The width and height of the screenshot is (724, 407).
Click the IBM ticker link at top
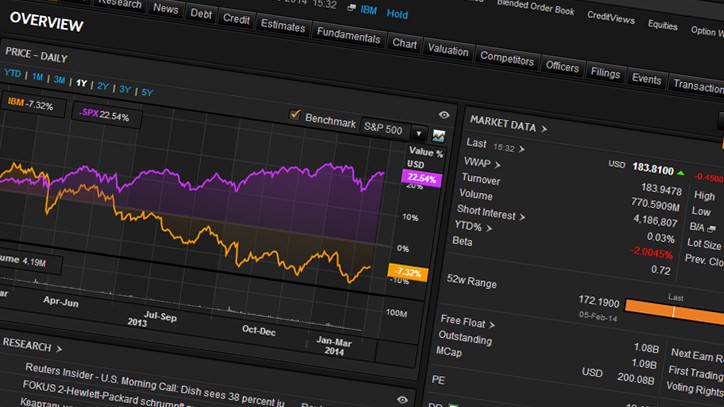368,10
